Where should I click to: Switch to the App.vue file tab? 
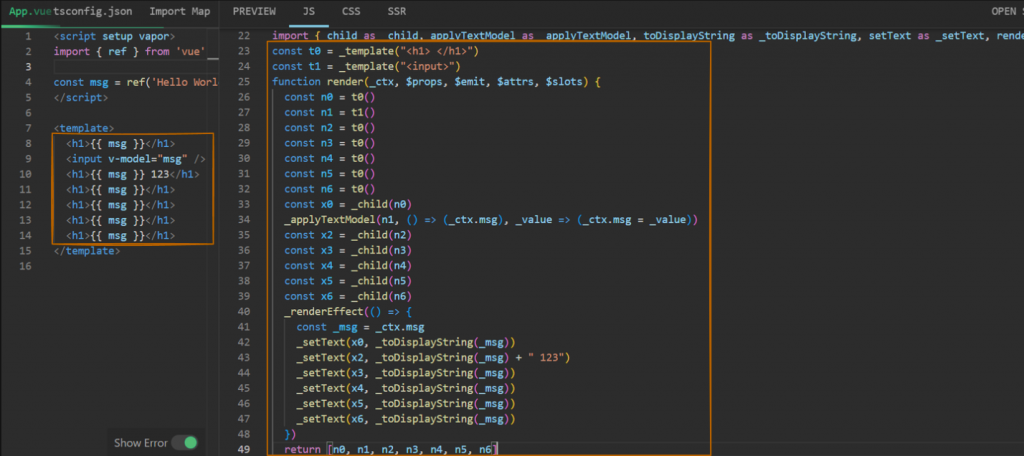(29, 11)
